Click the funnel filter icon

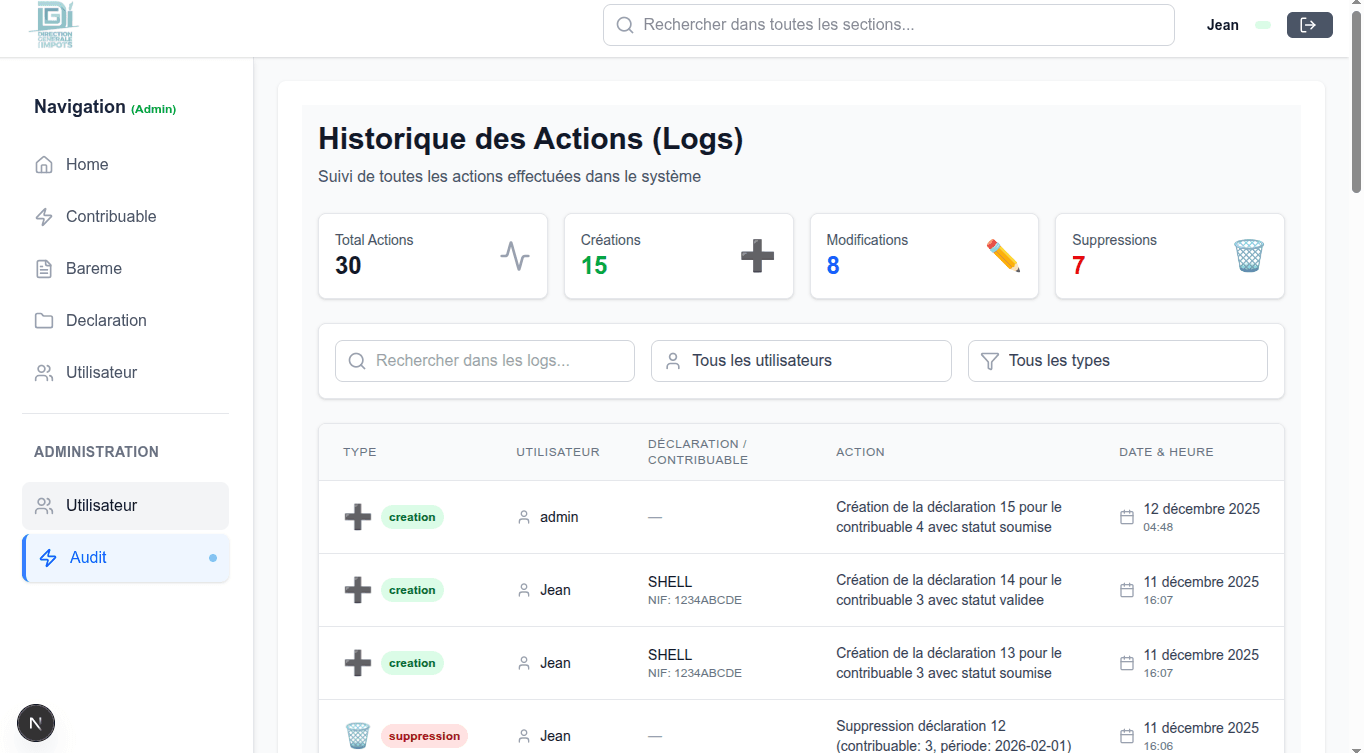(990, 361)
